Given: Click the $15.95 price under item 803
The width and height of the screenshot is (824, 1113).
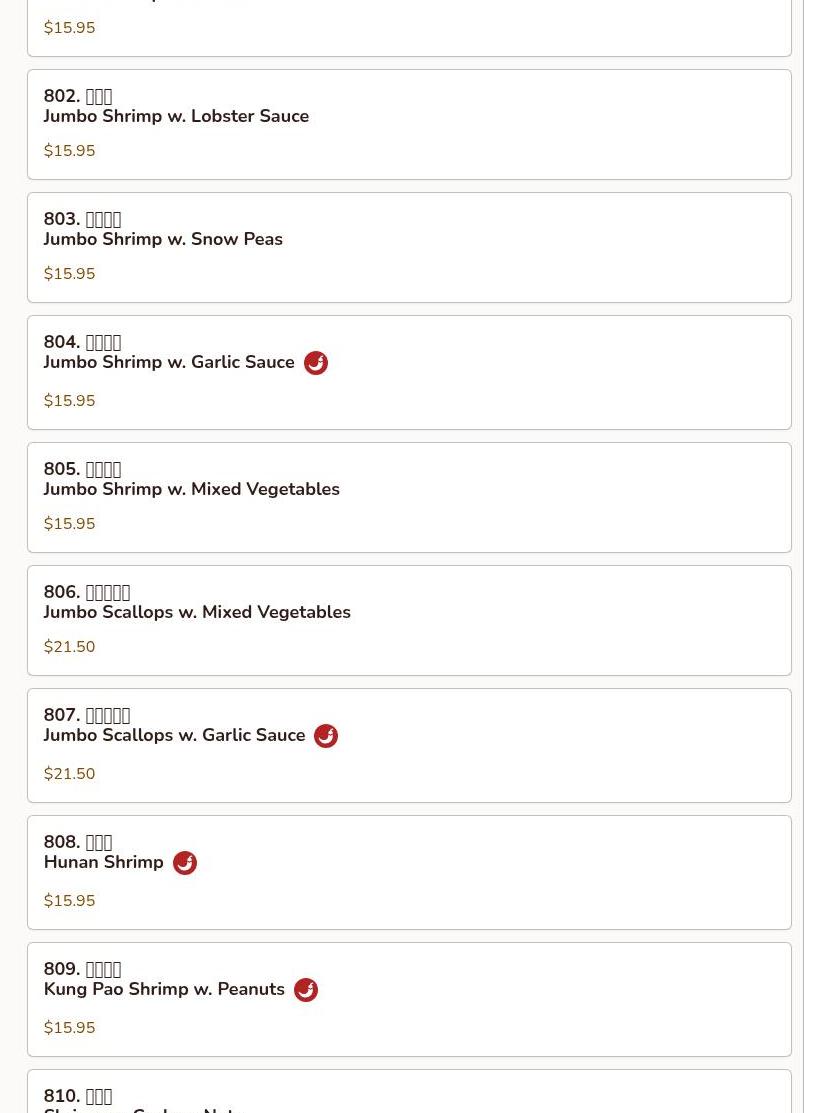Looking at the screenshot, I should point(70,274).
